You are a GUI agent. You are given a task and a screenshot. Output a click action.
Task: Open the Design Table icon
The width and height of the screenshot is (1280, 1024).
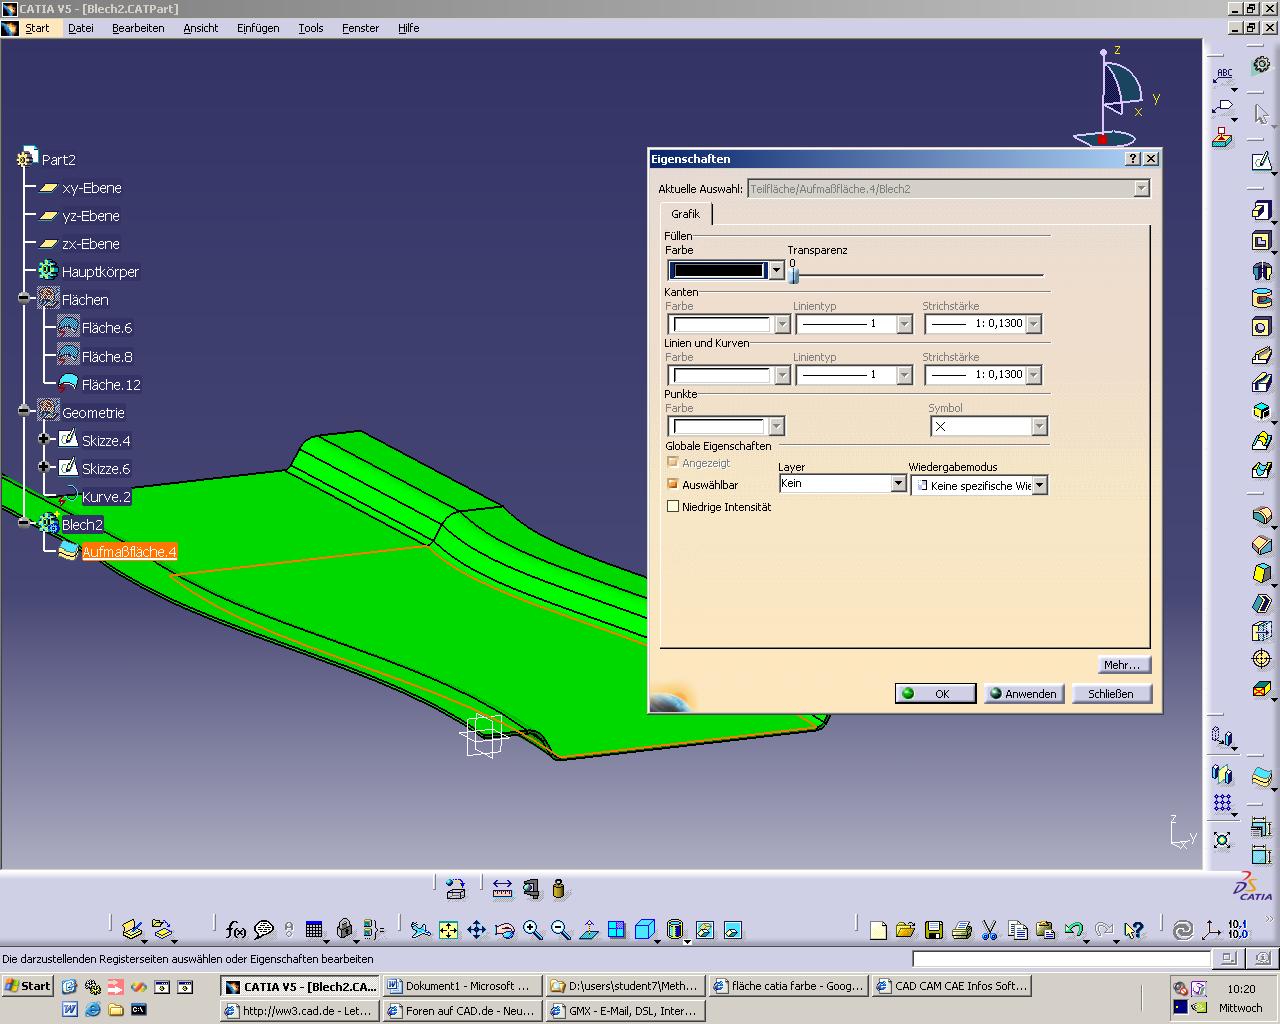pos(314,930)
